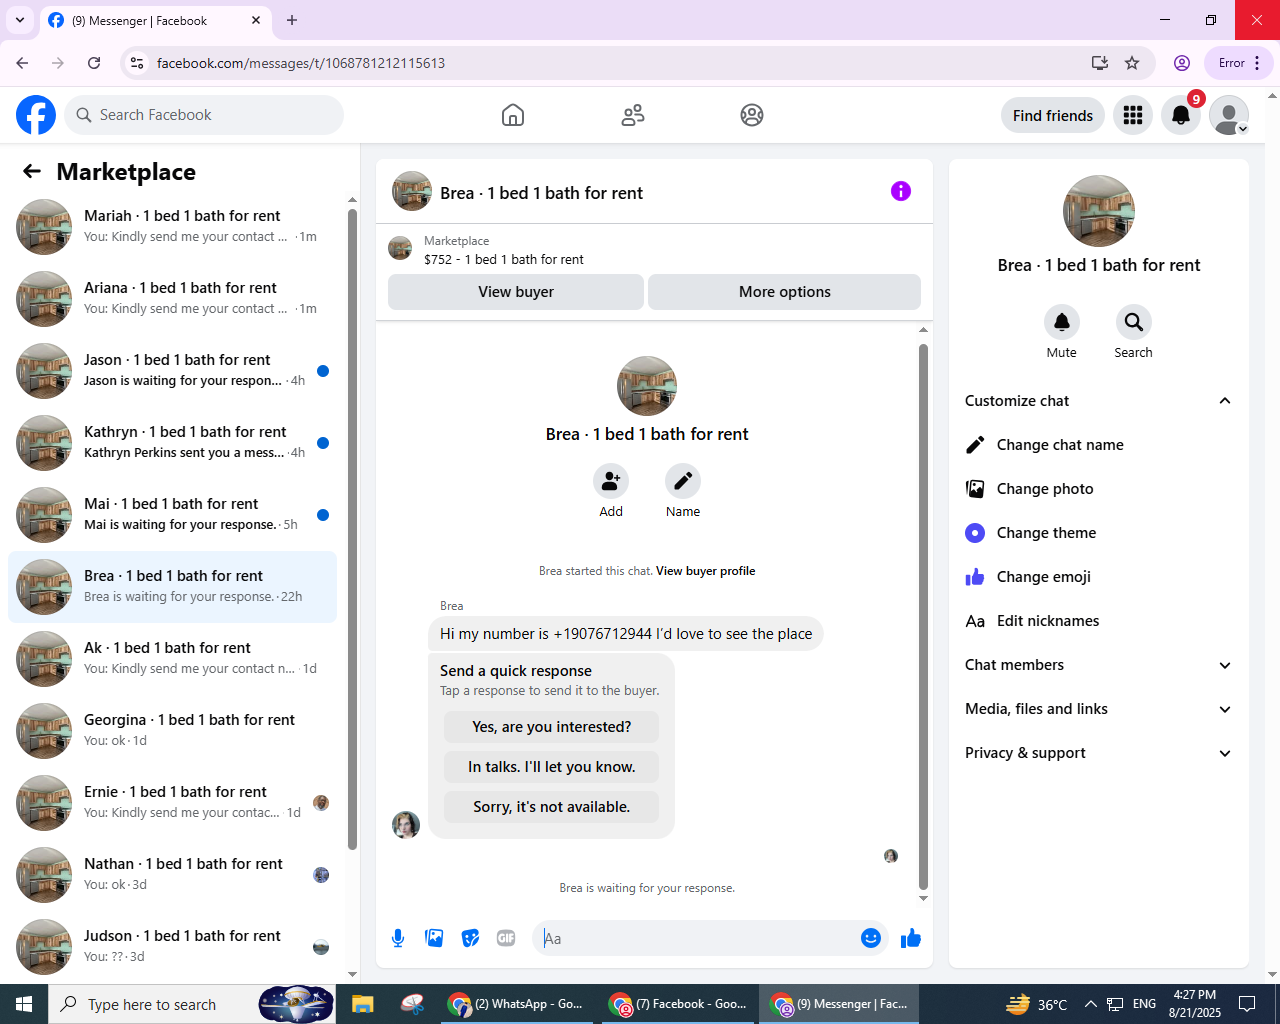
Task: Open the emoji picker in message box
Action: [x=871, y=938]
